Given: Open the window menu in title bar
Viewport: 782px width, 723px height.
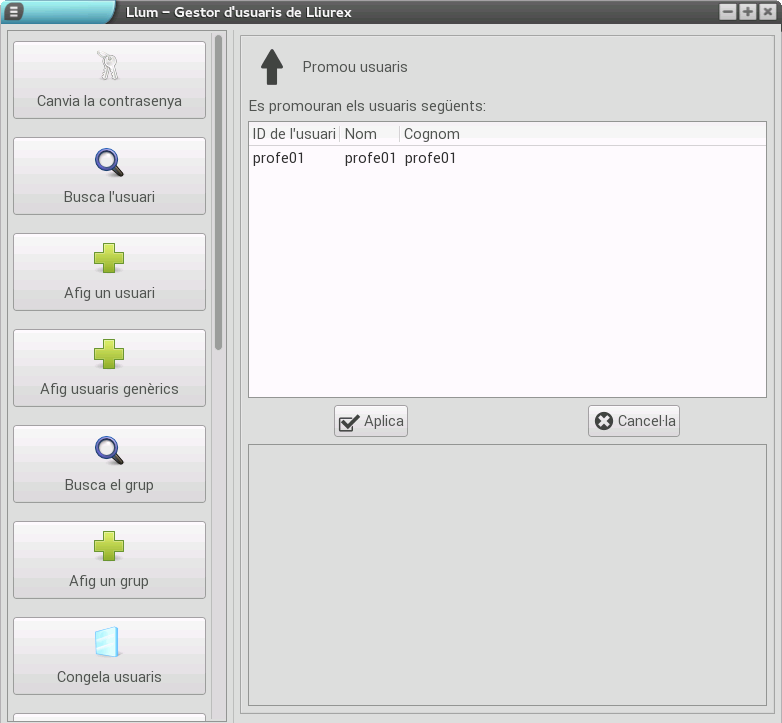Looking at the screenshot, I should click(14, 12).
